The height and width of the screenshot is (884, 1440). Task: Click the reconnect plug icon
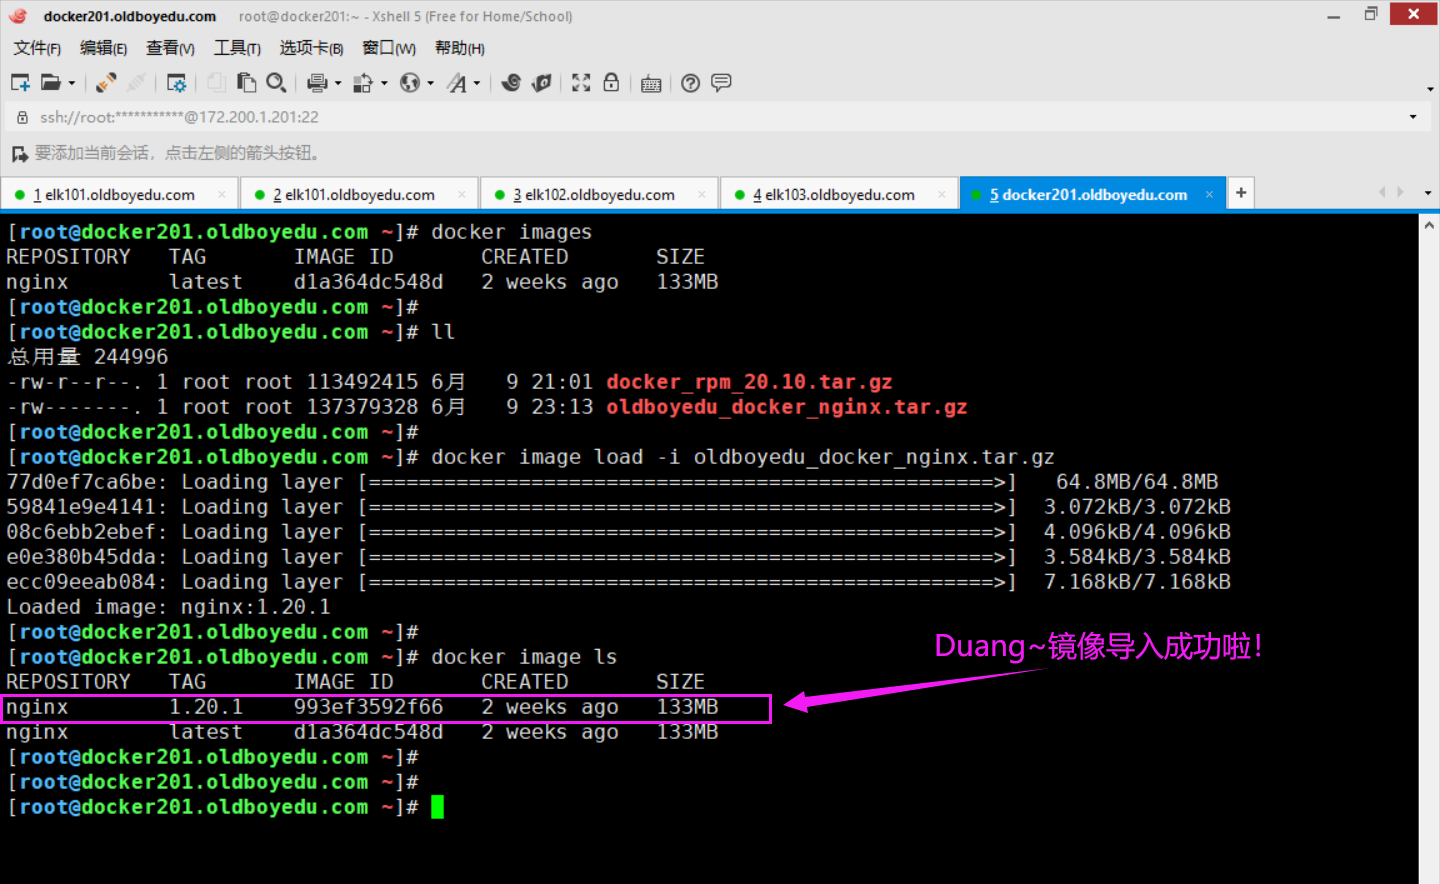click(106, 83)
